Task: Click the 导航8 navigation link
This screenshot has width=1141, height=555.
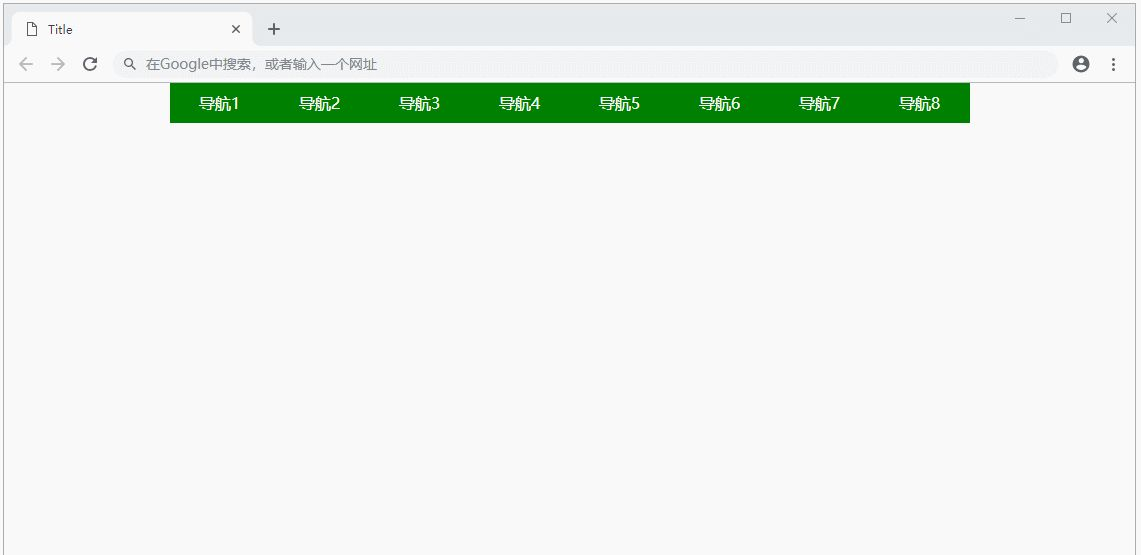Action: [919, 104]
